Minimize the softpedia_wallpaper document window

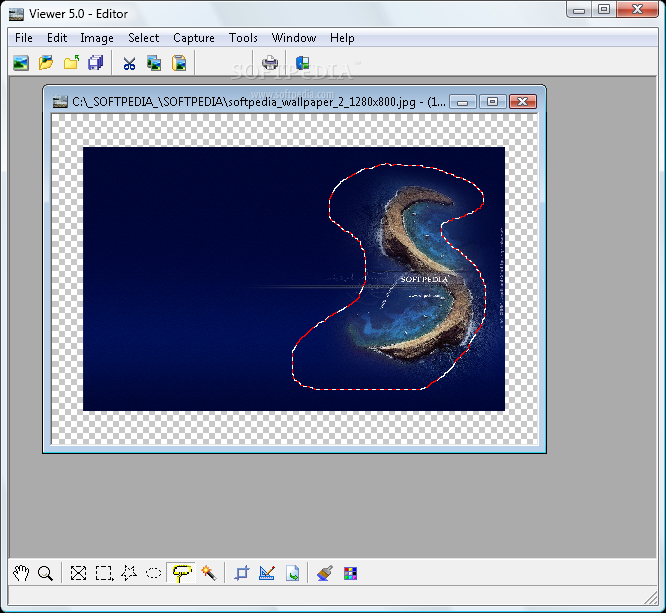point(463,102)
